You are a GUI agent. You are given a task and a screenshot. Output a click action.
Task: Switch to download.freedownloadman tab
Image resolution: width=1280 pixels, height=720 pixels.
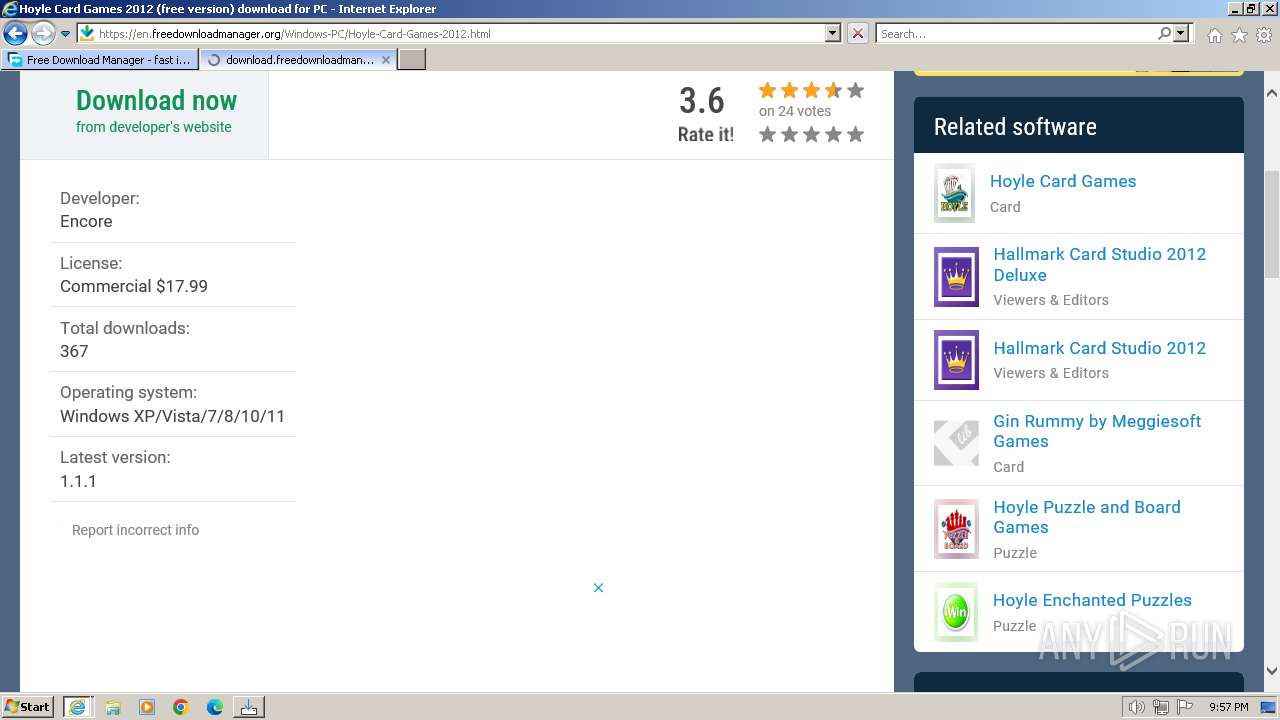point(290,60)
